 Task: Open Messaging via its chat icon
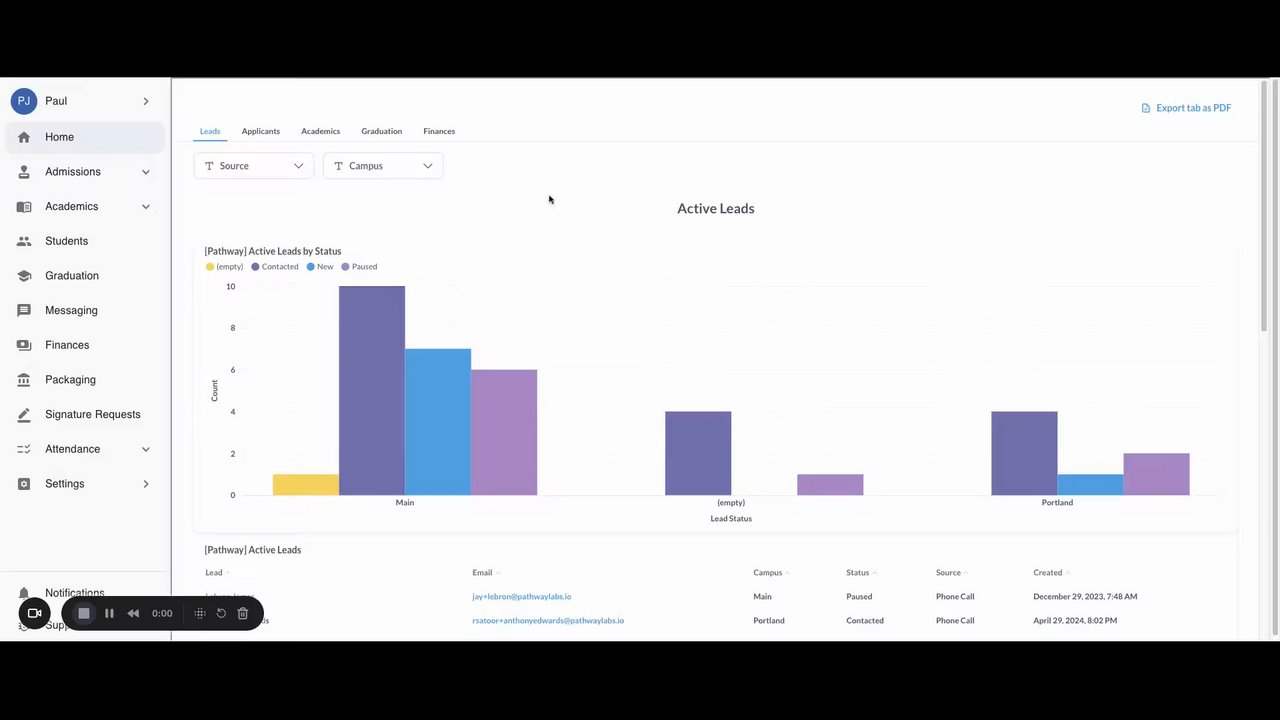[x=24, y=310]
